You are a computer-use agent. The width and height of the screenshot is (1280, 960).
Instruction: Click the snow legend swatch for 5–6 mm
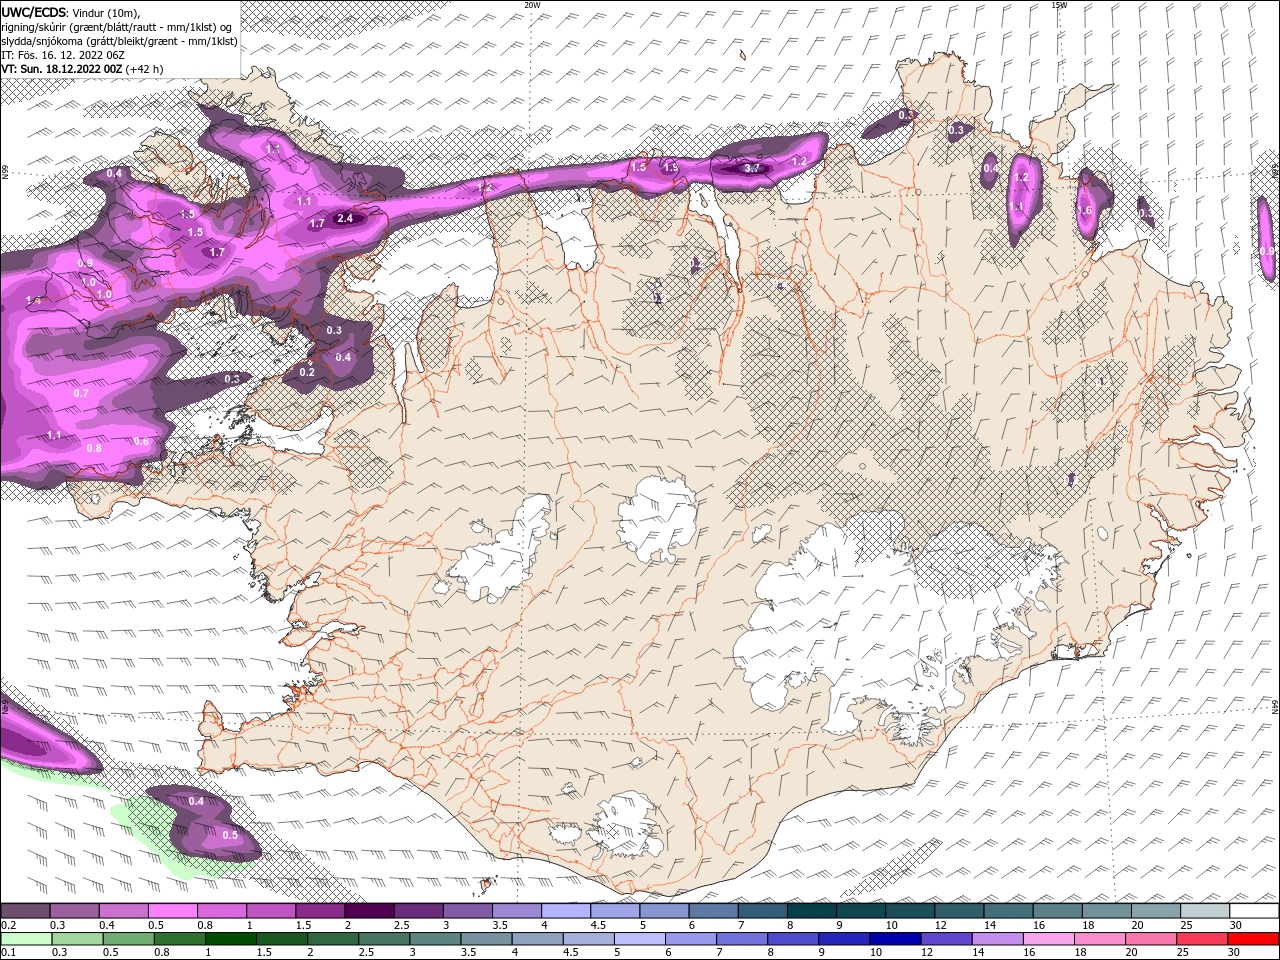tap(663, 911)
